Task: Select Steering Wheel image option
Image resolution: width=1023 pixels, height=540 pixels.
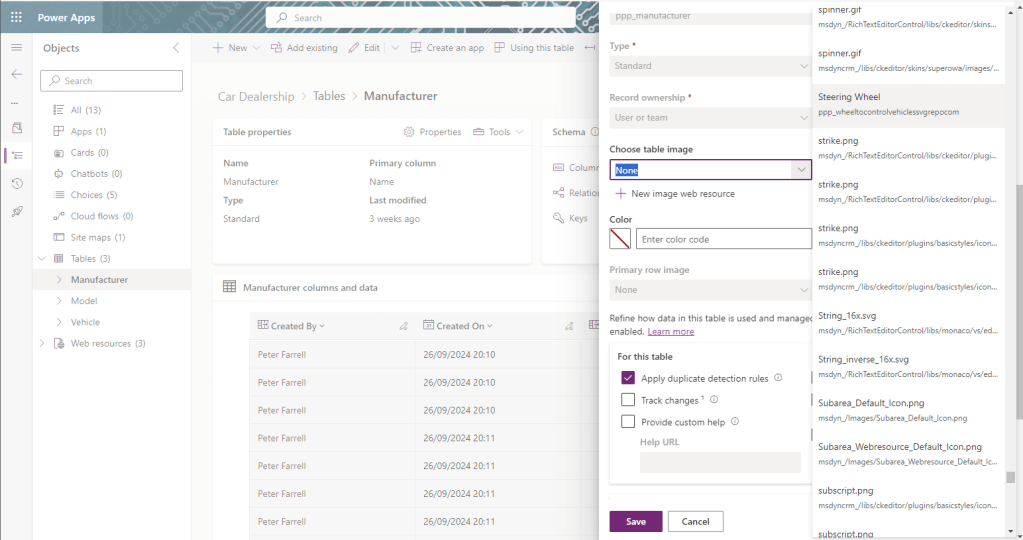Action: [x=908, y=104]
